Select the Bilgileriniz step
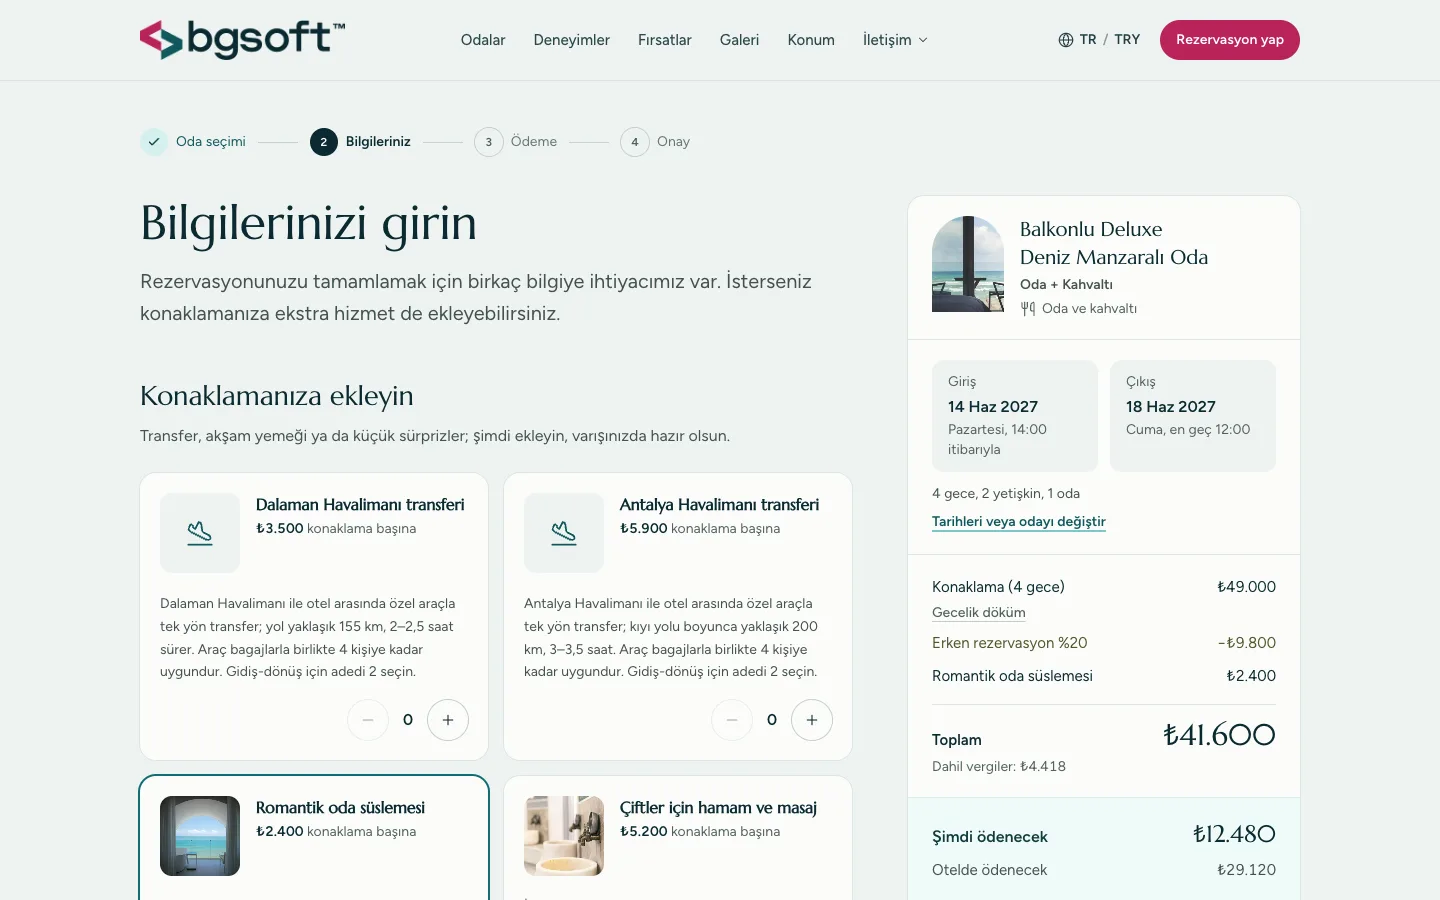The width and height of the screenshot is (1440, 900). coord(360,142)
